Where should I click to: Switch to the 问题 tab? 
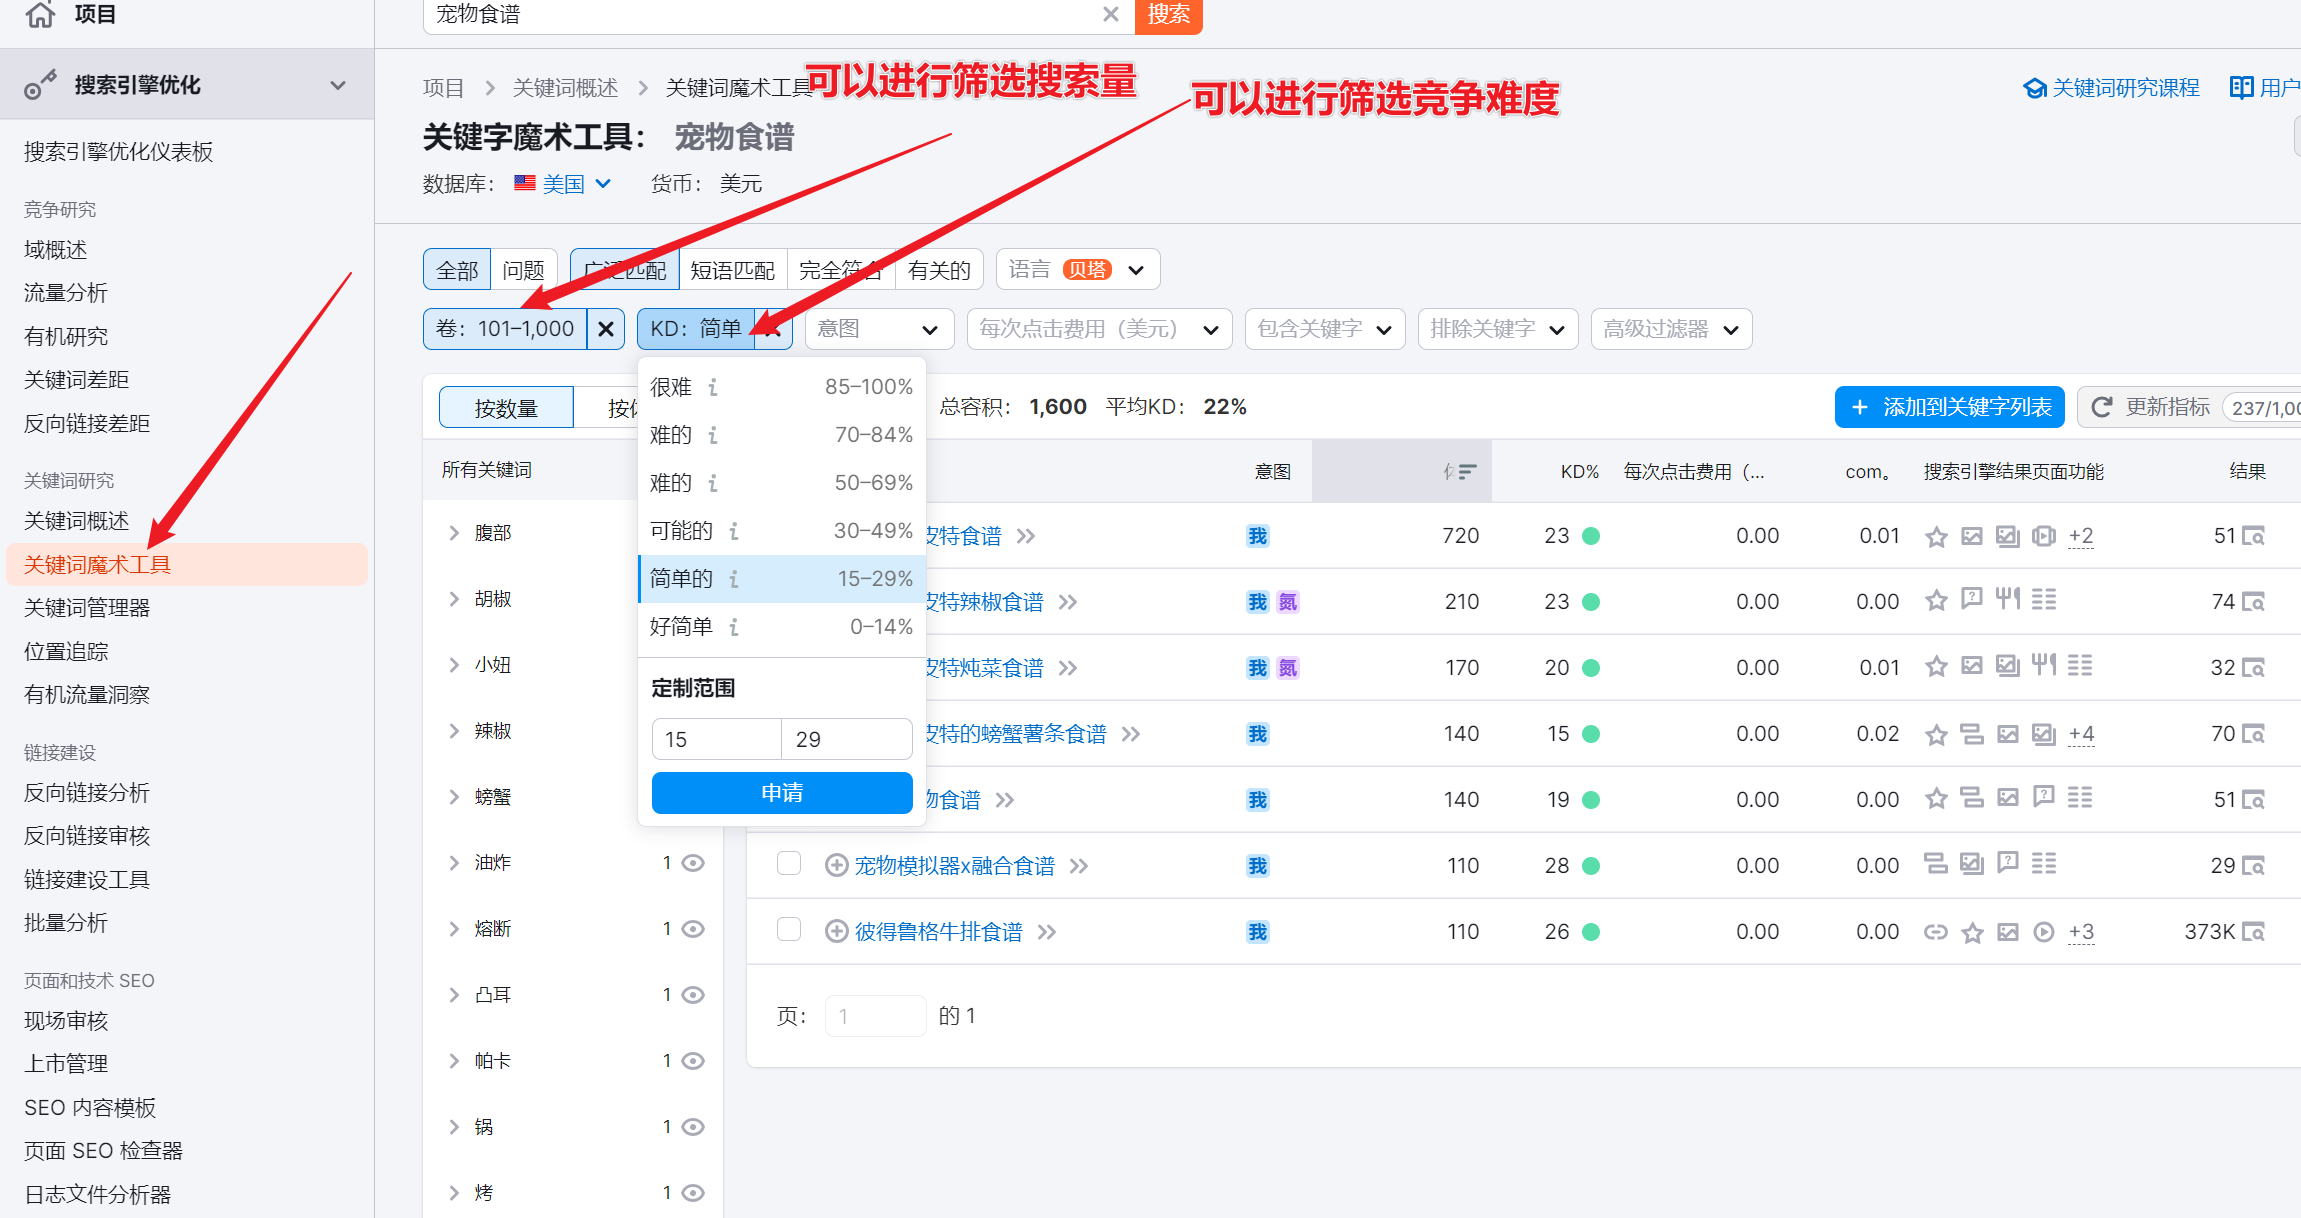pyautogui.click(x=523, y=270)
